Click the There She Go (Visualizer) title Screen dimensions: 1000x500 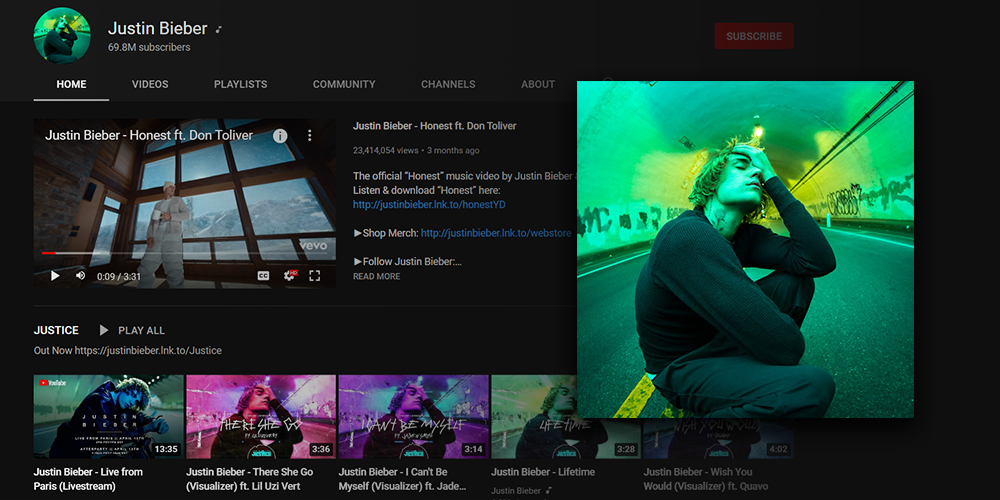pos(249,479)
